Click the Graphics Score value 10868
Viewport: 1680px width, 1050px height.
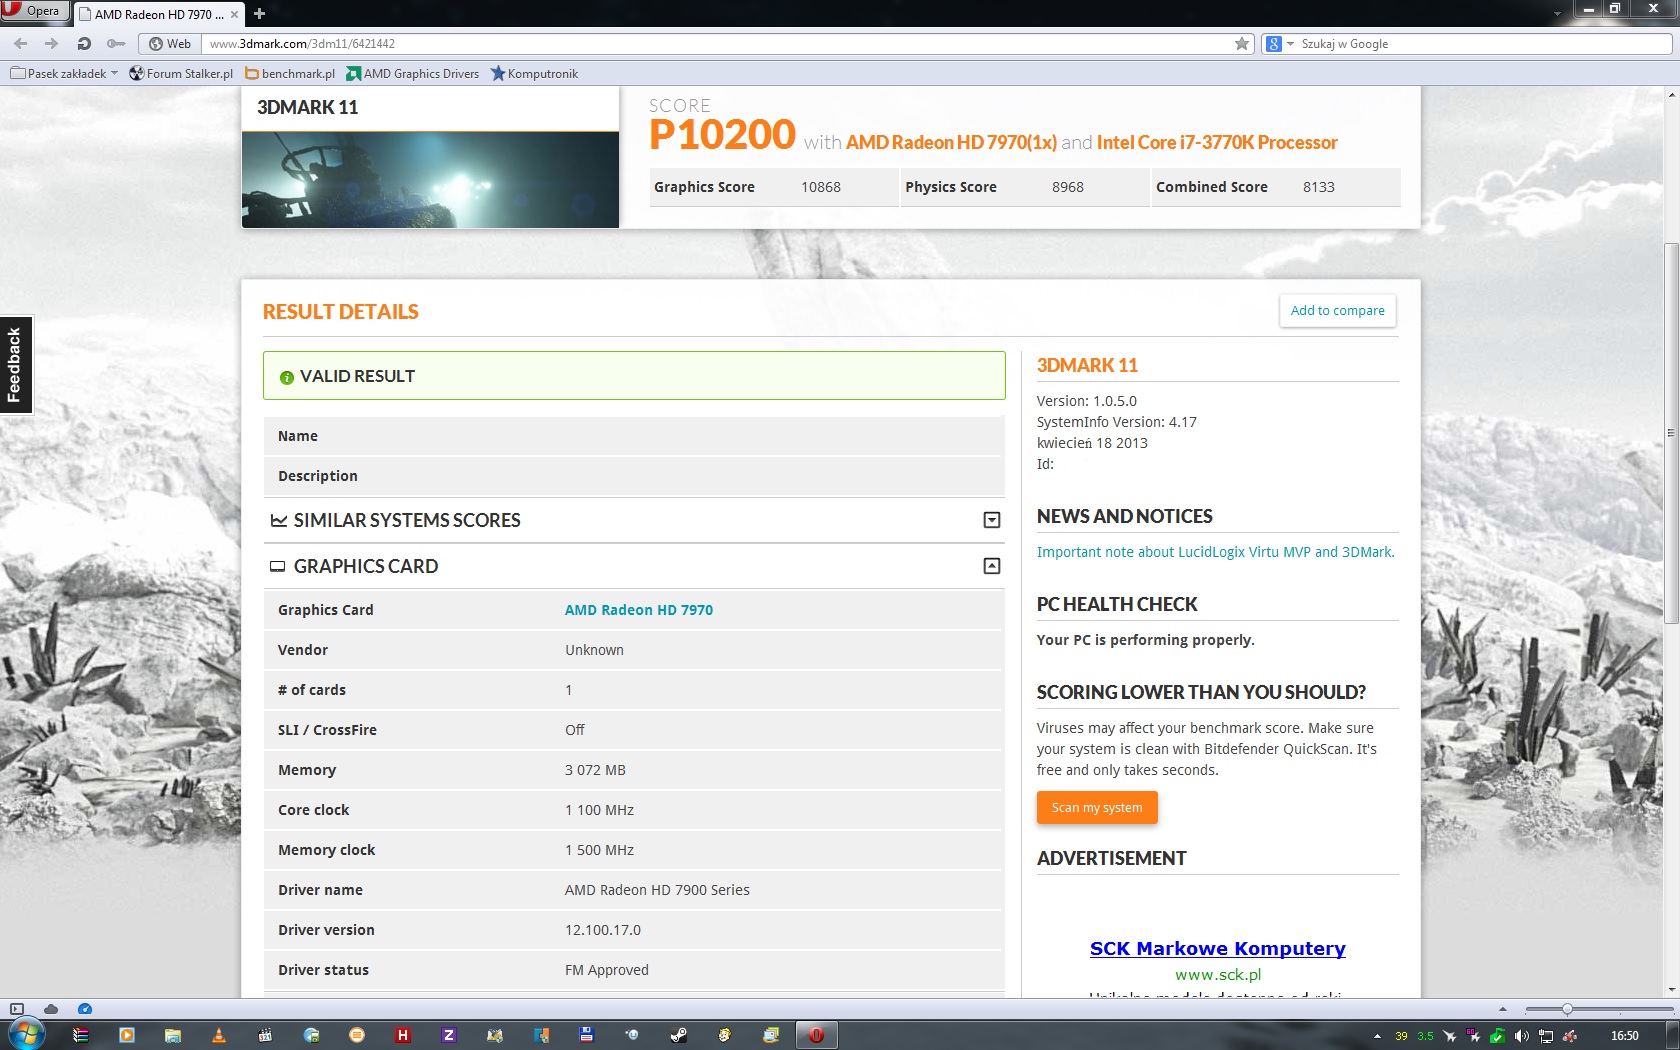[821, 187]
